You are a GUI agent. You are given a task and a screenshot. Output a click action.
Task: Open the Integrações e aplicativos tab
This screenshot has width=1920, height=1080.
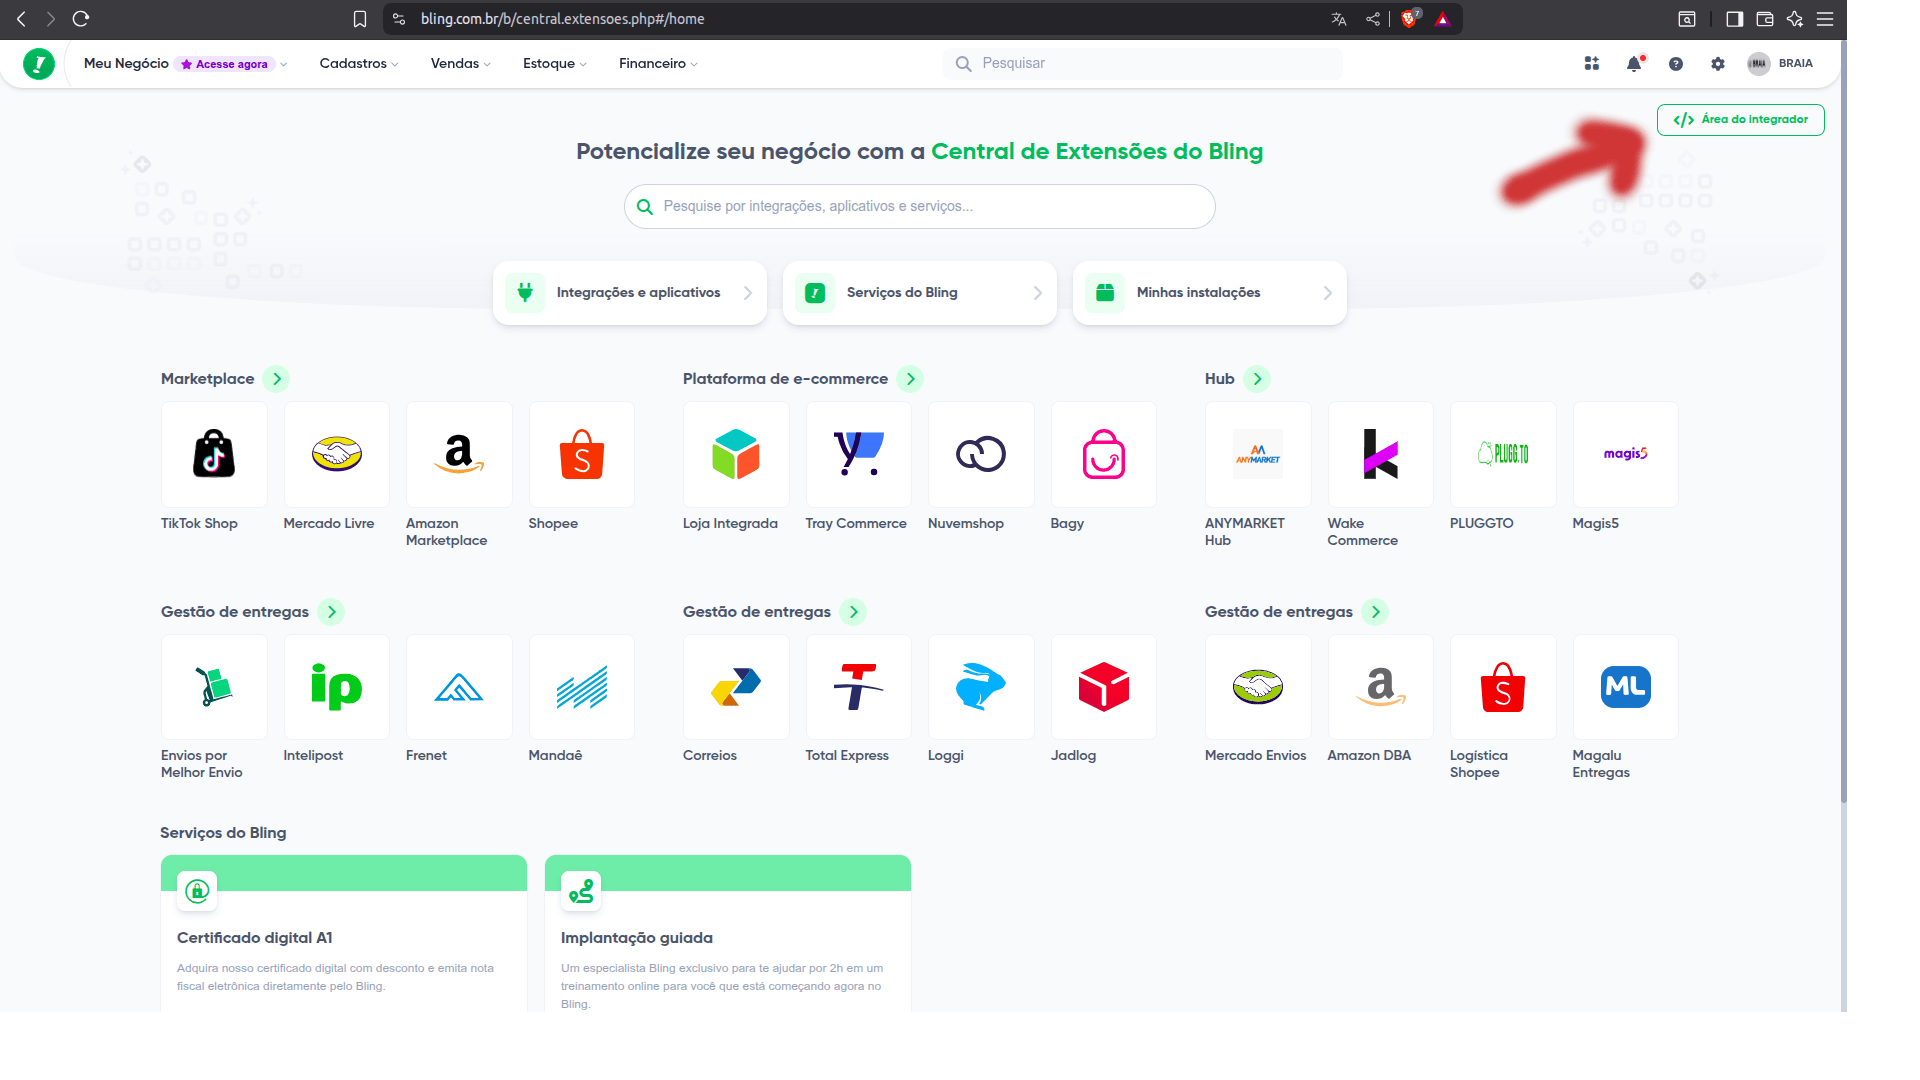point(630,293)
